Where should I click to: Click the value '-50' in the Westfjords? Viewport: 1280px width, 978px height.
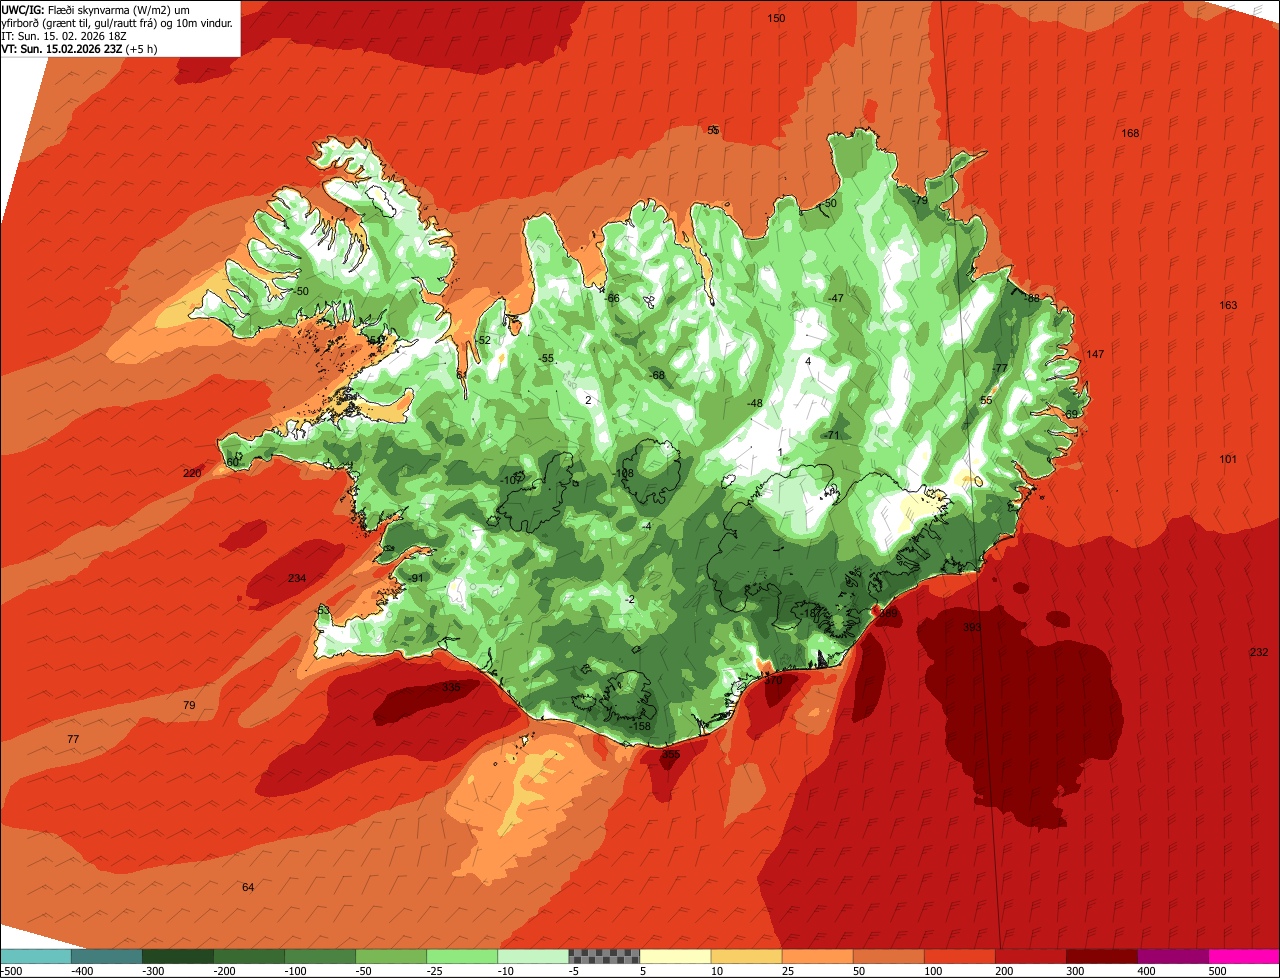click(x=301, y=291)
